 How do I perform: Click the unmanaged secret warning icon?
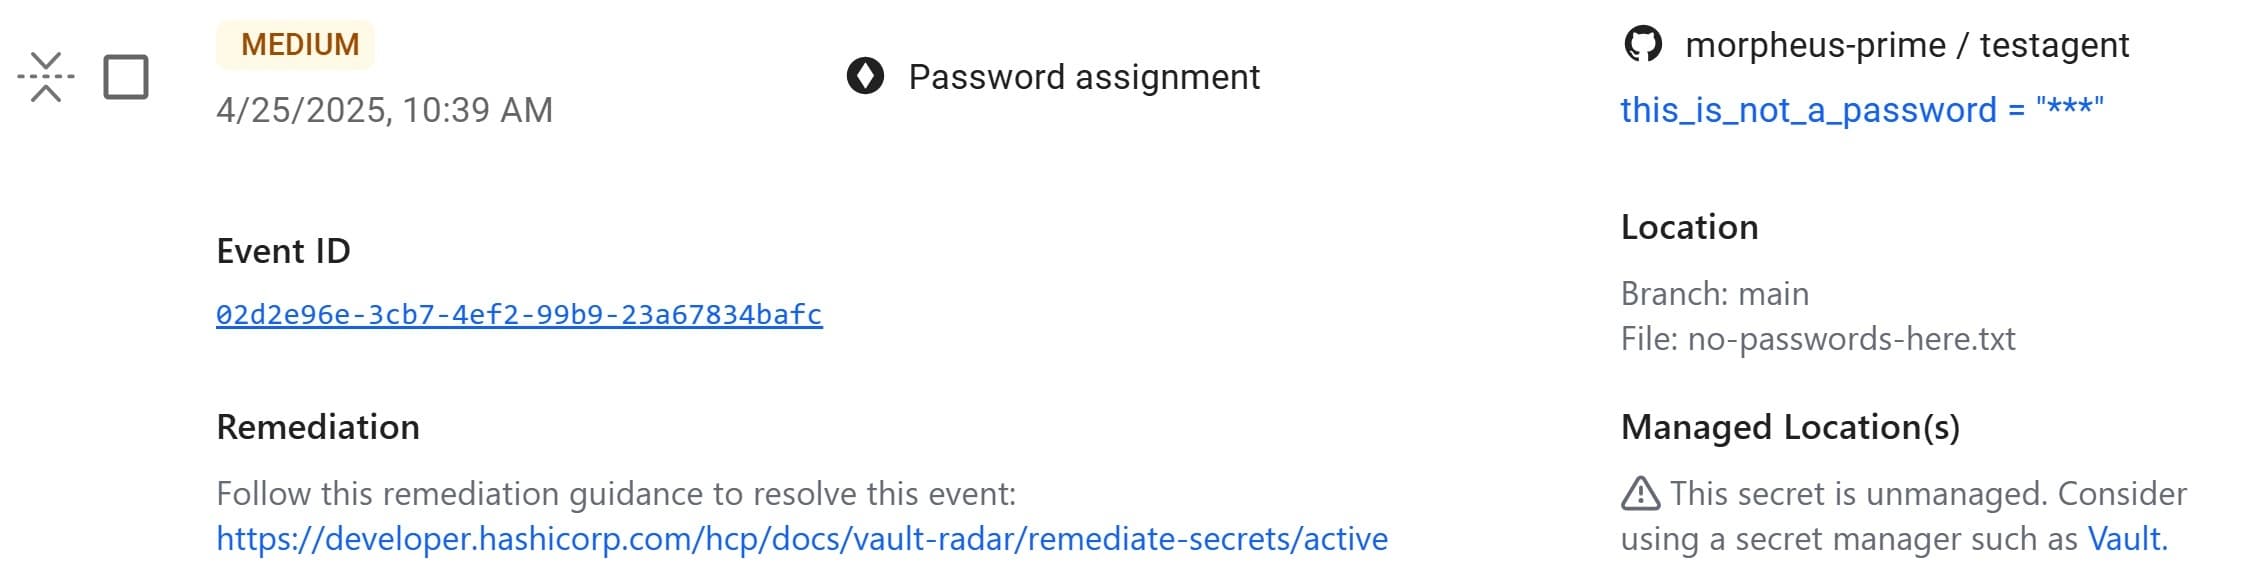(x=1640, y=494)
